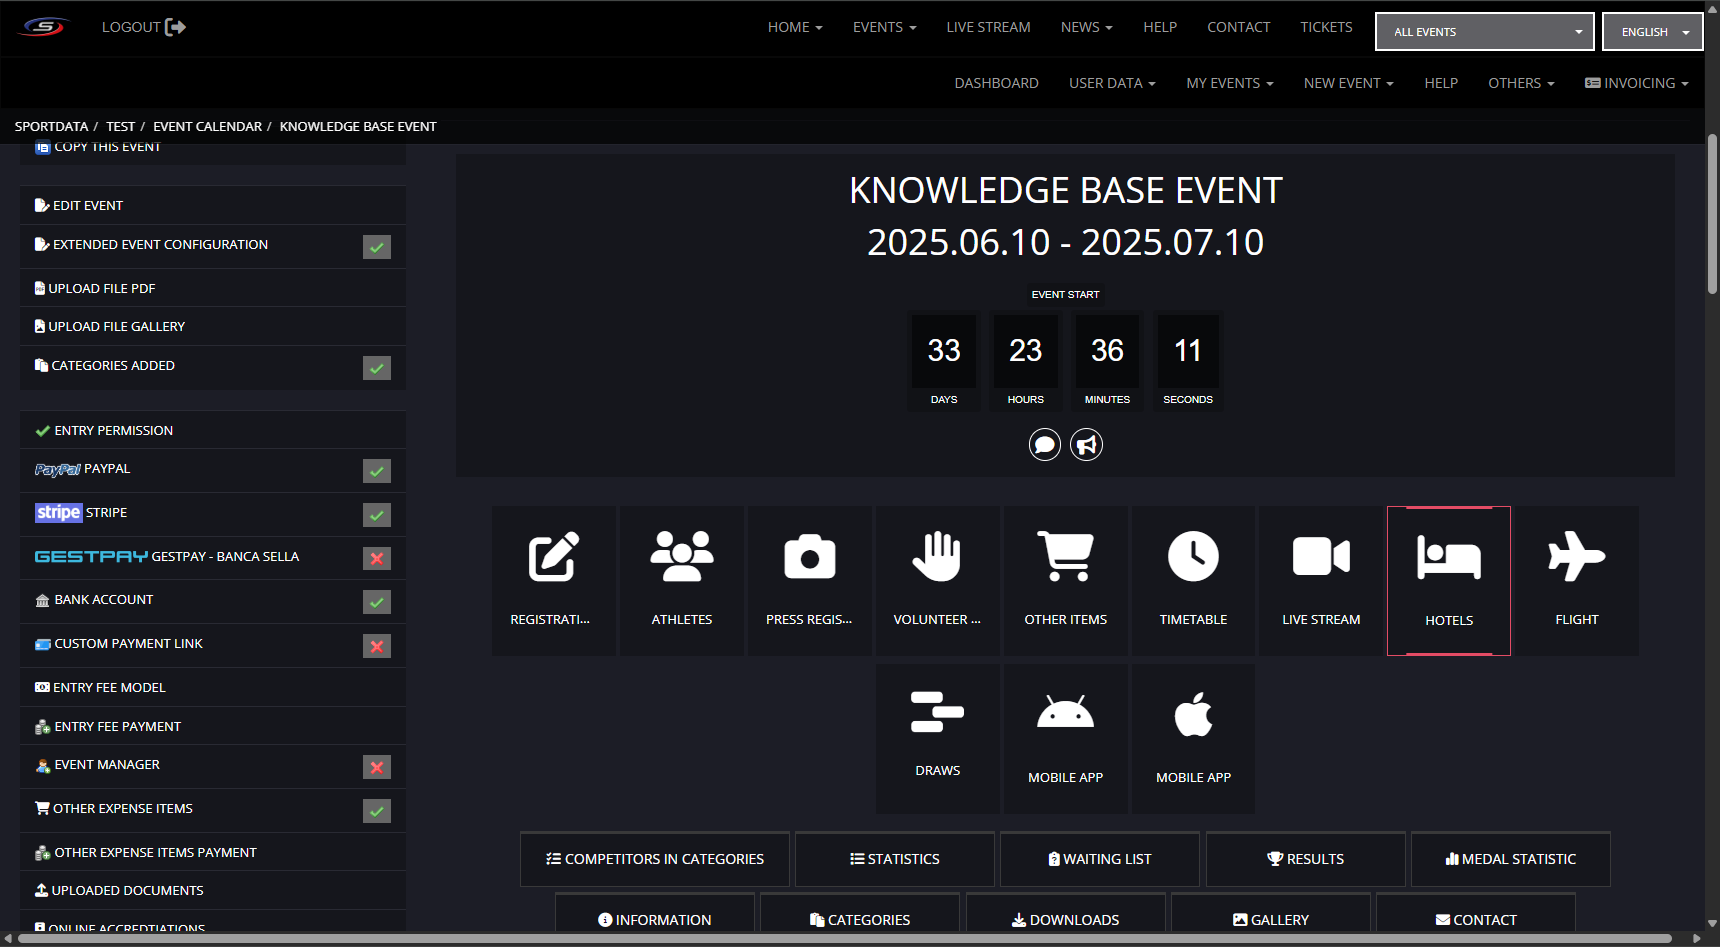
Task: Open the Flight airplane tile
Action: click(1576, 557)
